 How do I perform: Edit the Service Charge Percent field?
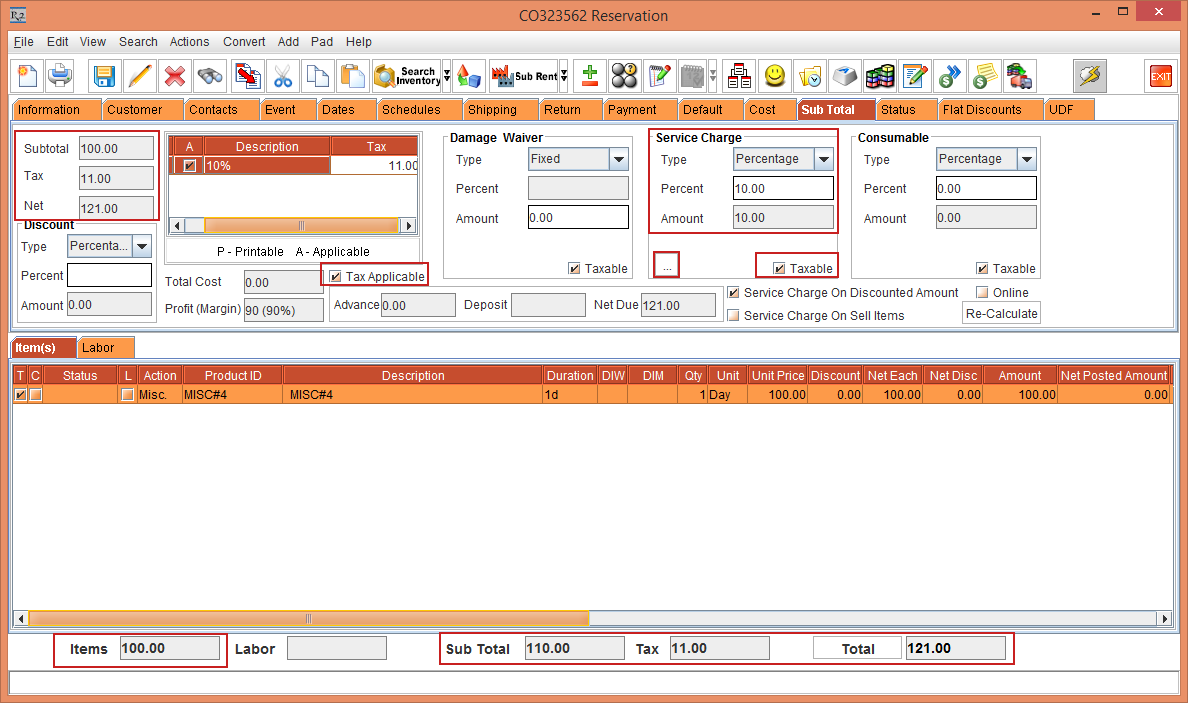pos(783,188)
